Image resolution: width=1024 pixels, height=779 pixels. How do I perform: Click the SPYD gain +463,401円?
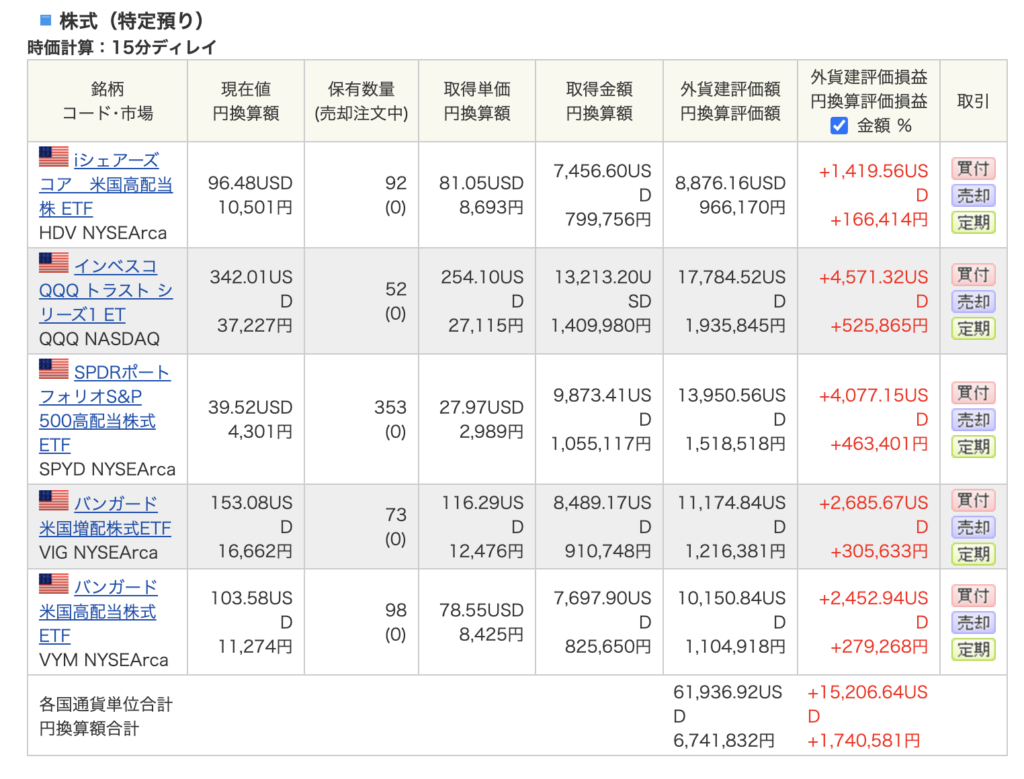(879, 444)
